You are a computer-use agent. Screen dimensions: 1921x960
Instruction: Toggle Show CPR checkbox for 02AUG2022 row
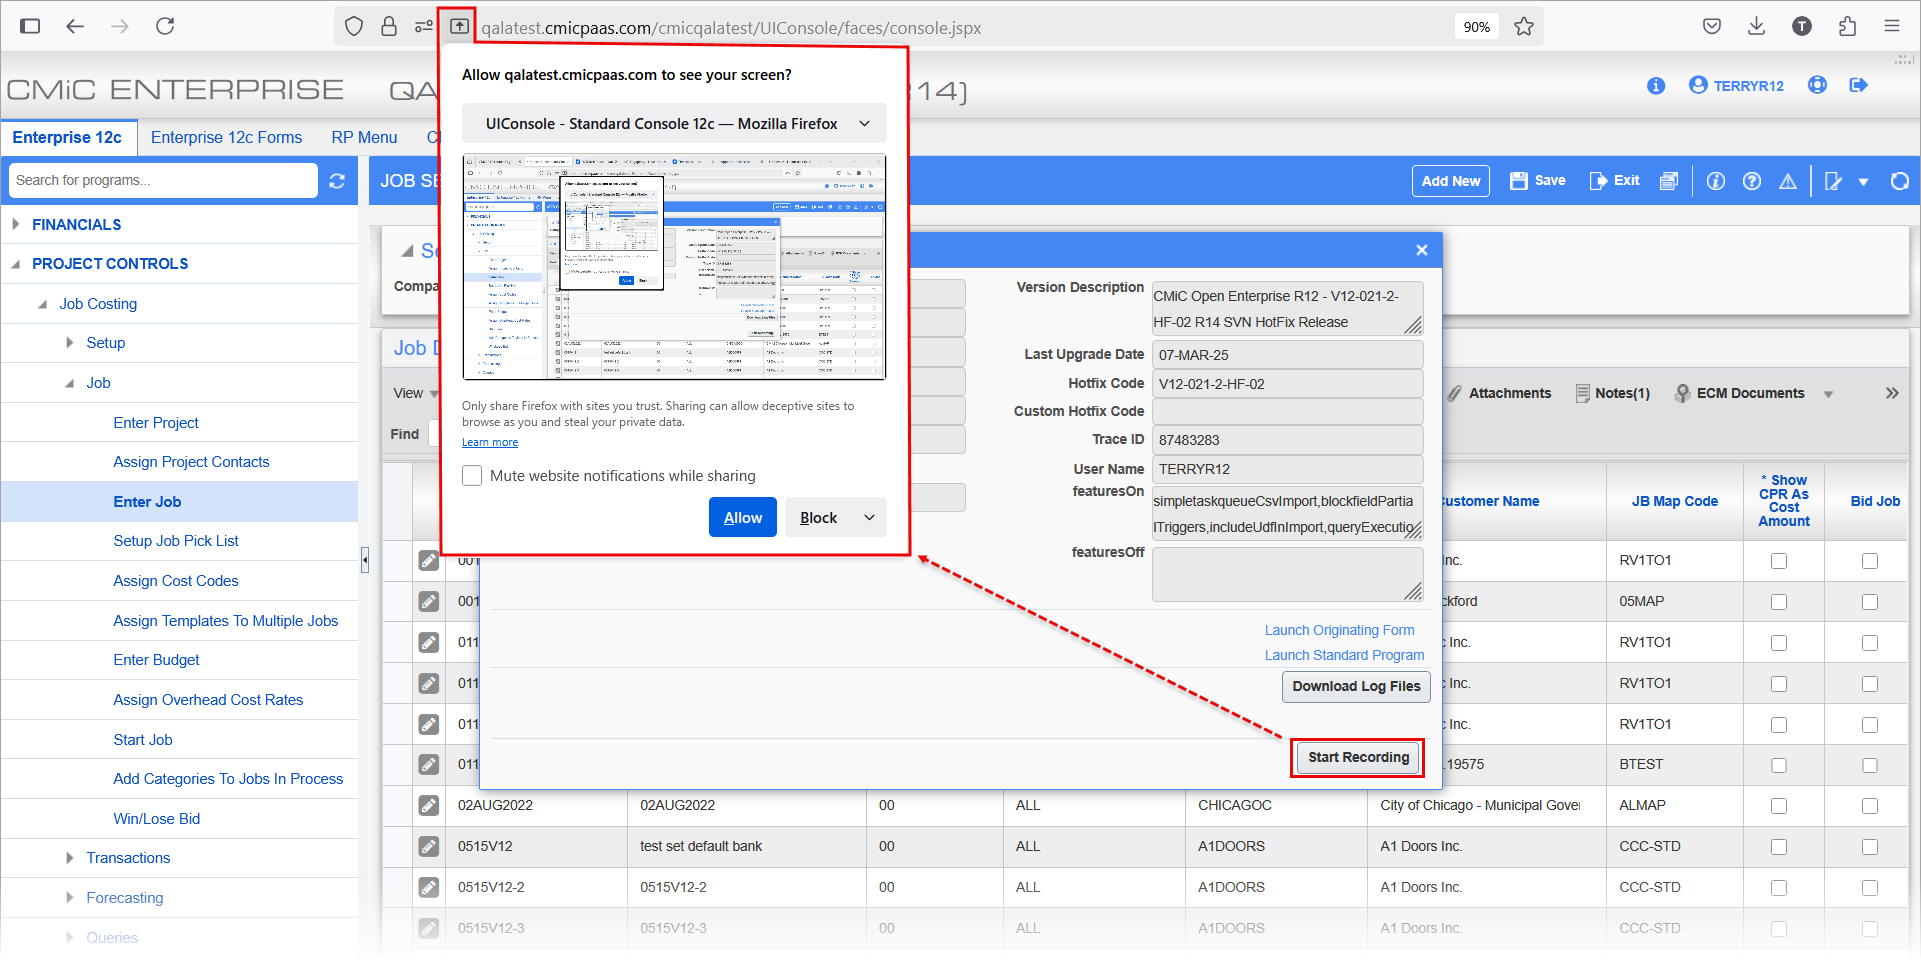(1779, 806)
